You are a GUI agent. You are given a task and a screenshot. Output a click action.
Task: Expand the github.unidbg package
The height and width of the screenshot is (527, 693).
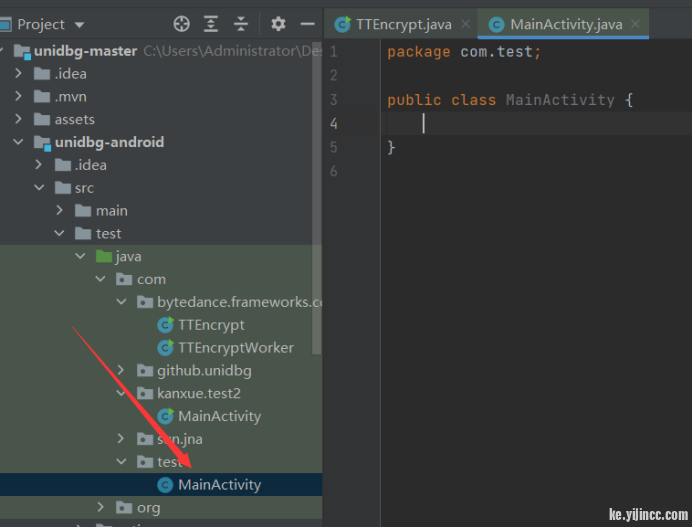click(x=122, y=370)
